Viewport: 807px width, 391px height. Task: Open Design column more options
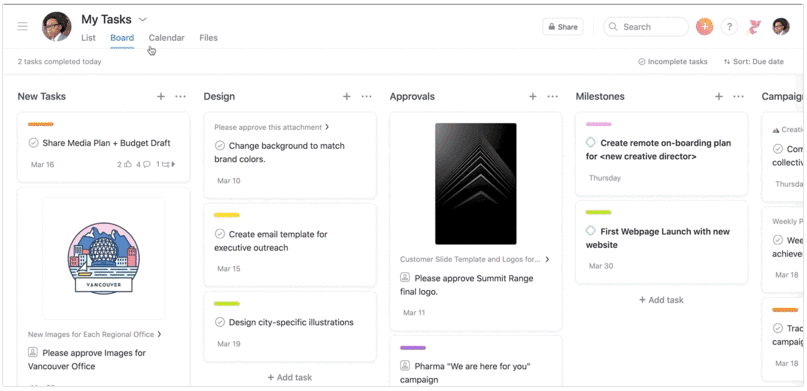click(x=366, y=96)
